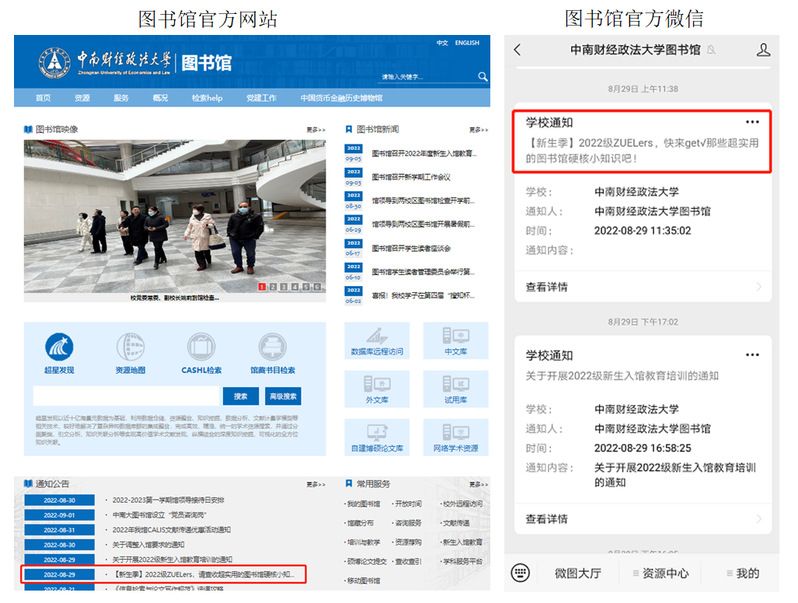Open the 资源 navigation menu
This screenshot has width=798, height=603.
tap(82, 98)
